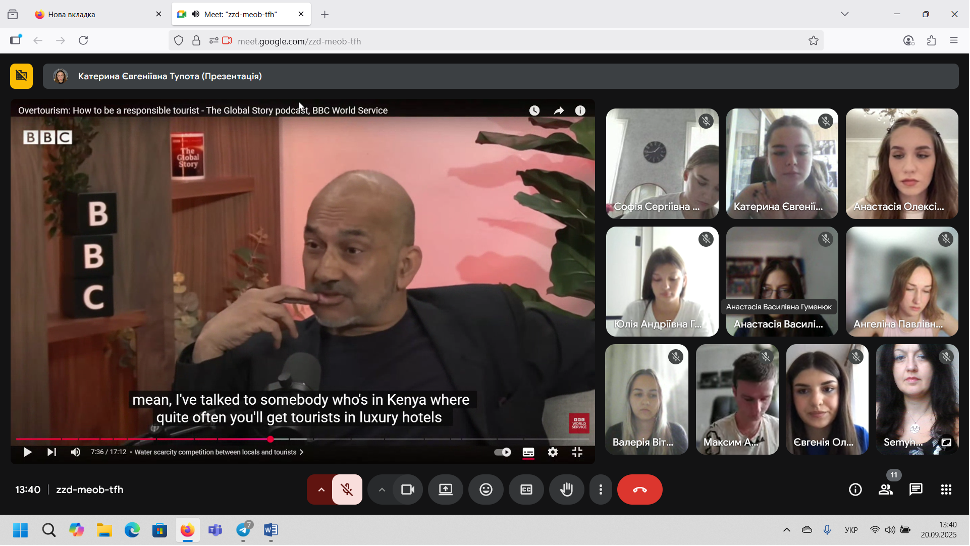Open the Meet activities grid icon
970x546 pixels.
tap(945, 490)
